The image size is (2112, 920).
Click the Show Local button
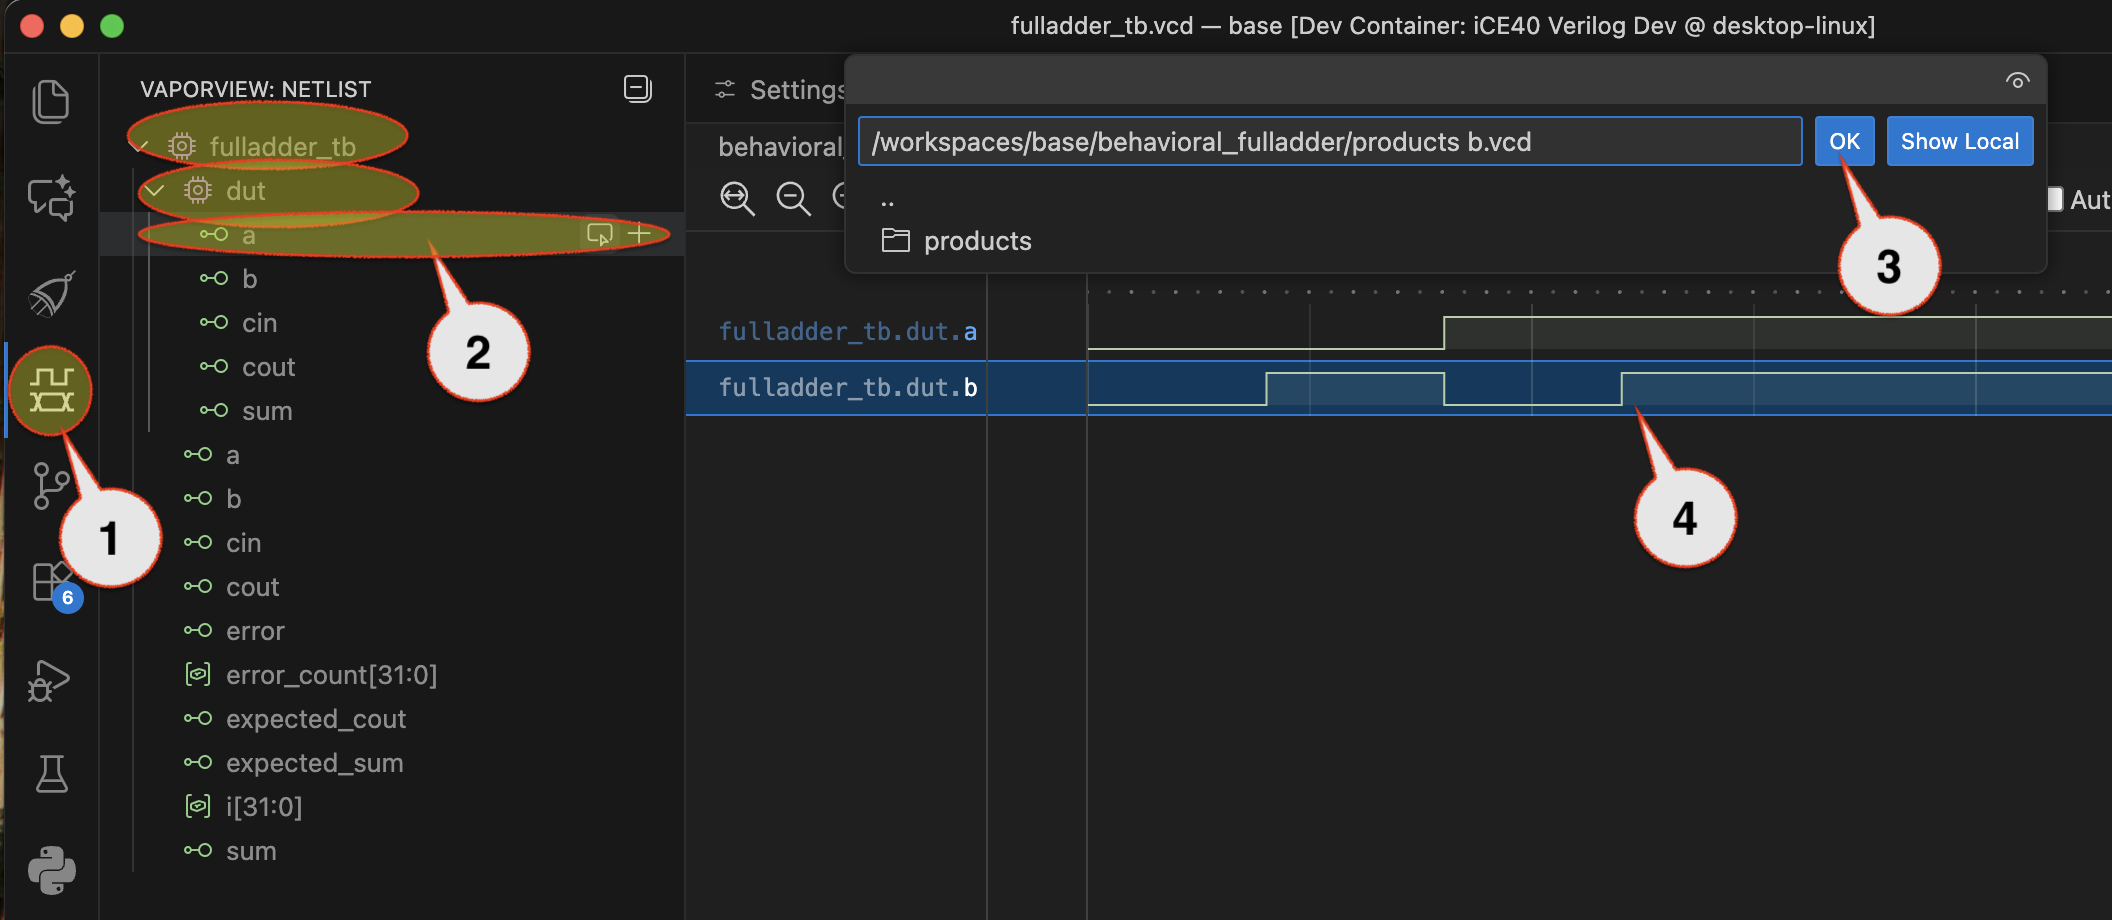point(1959,142)
